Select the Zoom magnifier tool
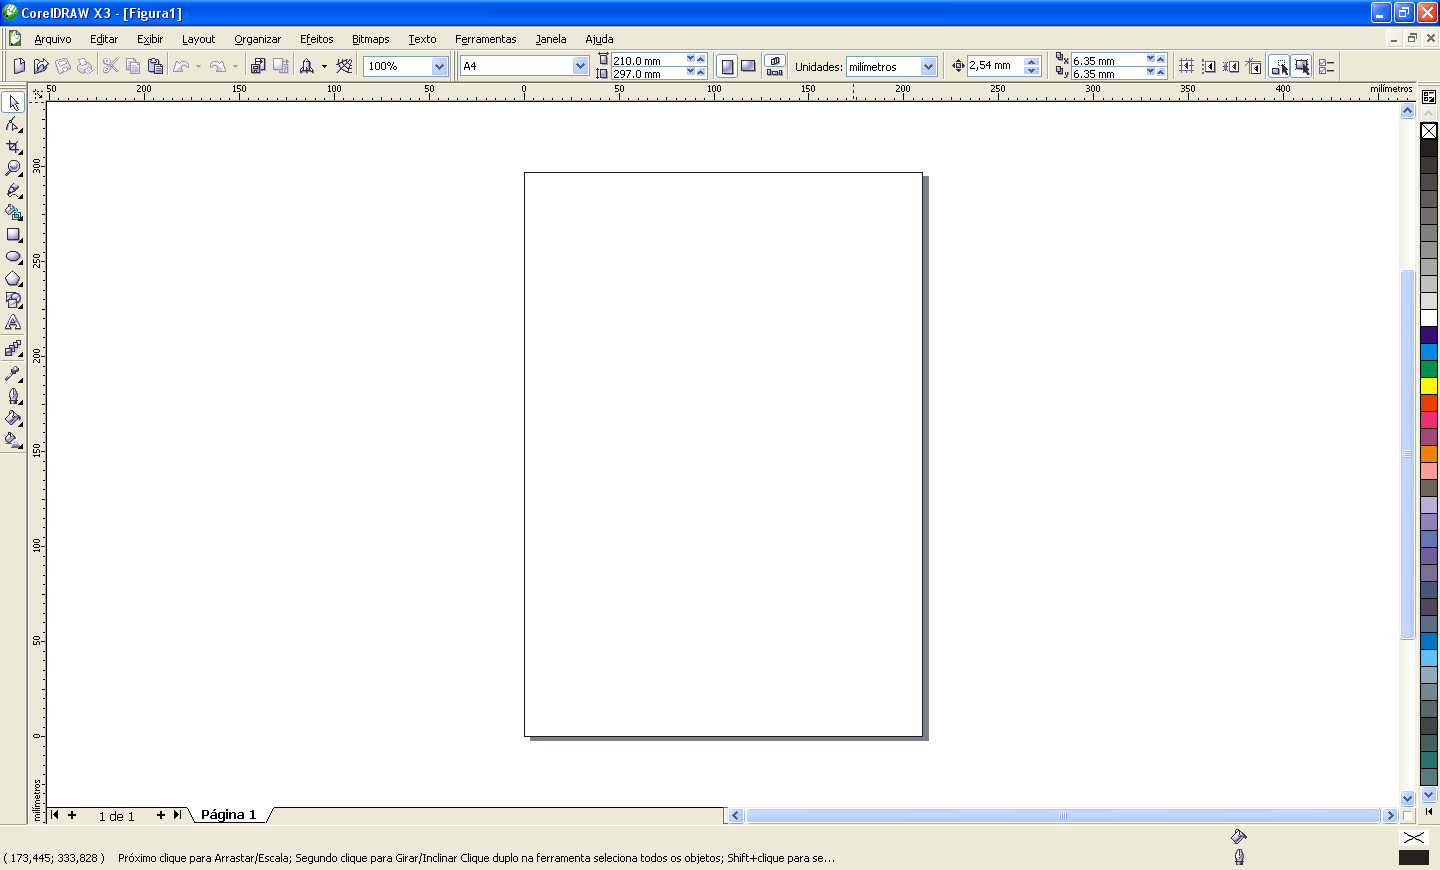Image resolution: width=1440 pixels, height=870 pixels. 13,169
